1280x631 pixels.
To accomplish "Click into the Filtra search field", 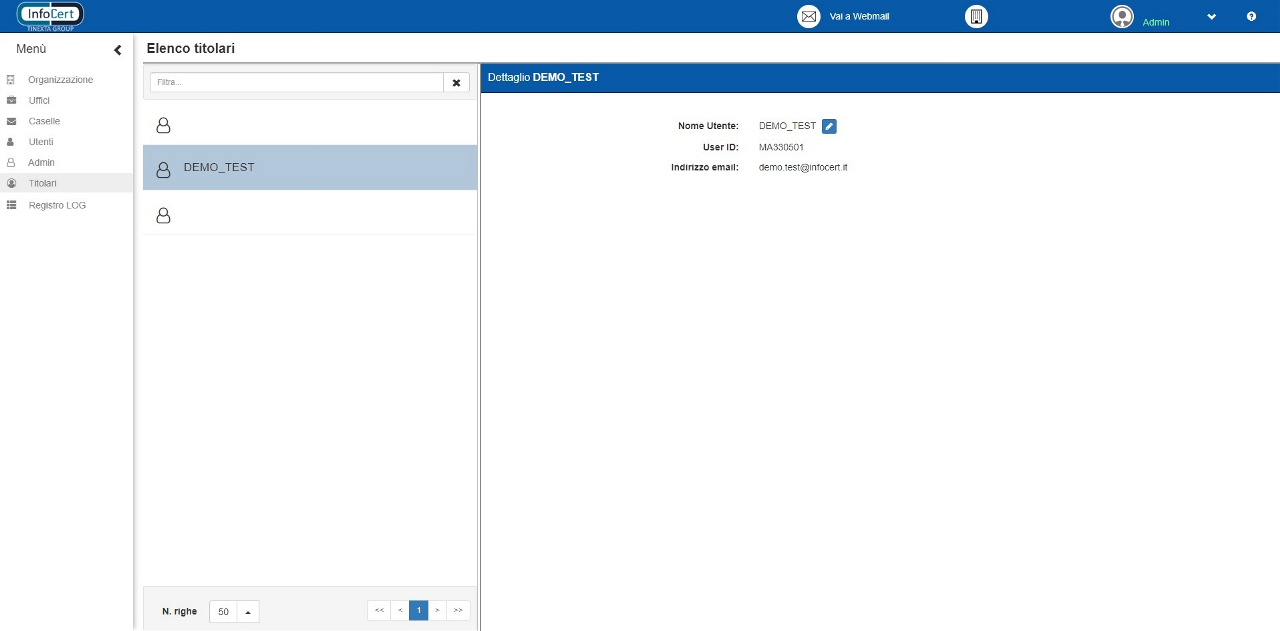I will click(296, 83).
